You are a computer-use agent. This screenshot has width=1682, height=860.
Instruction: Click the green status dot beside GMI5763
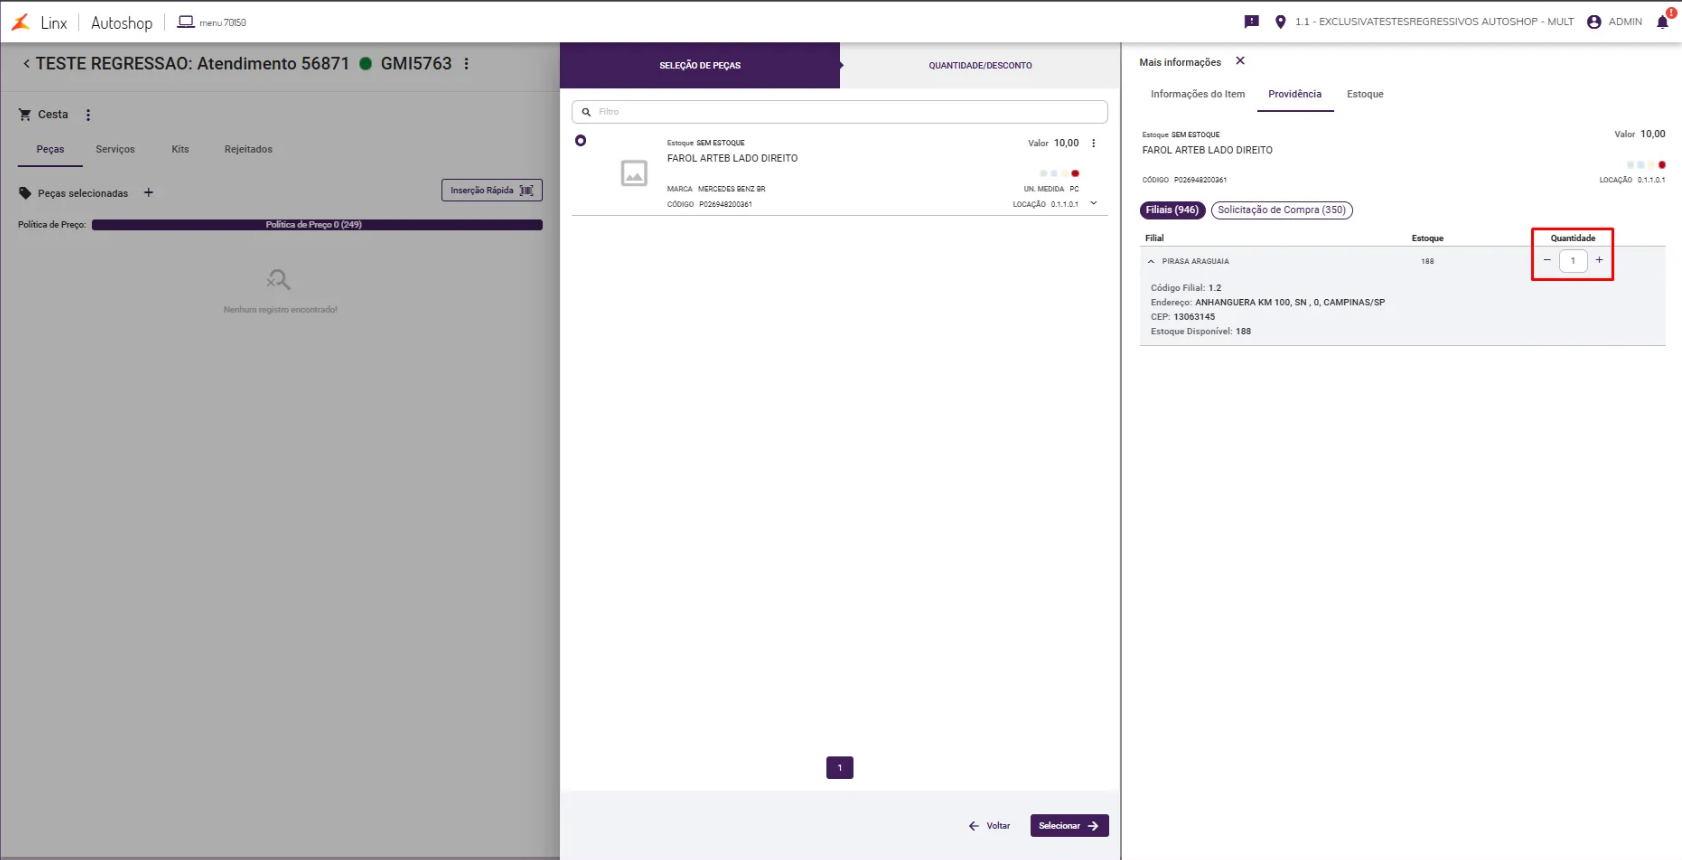coord(365,63)
